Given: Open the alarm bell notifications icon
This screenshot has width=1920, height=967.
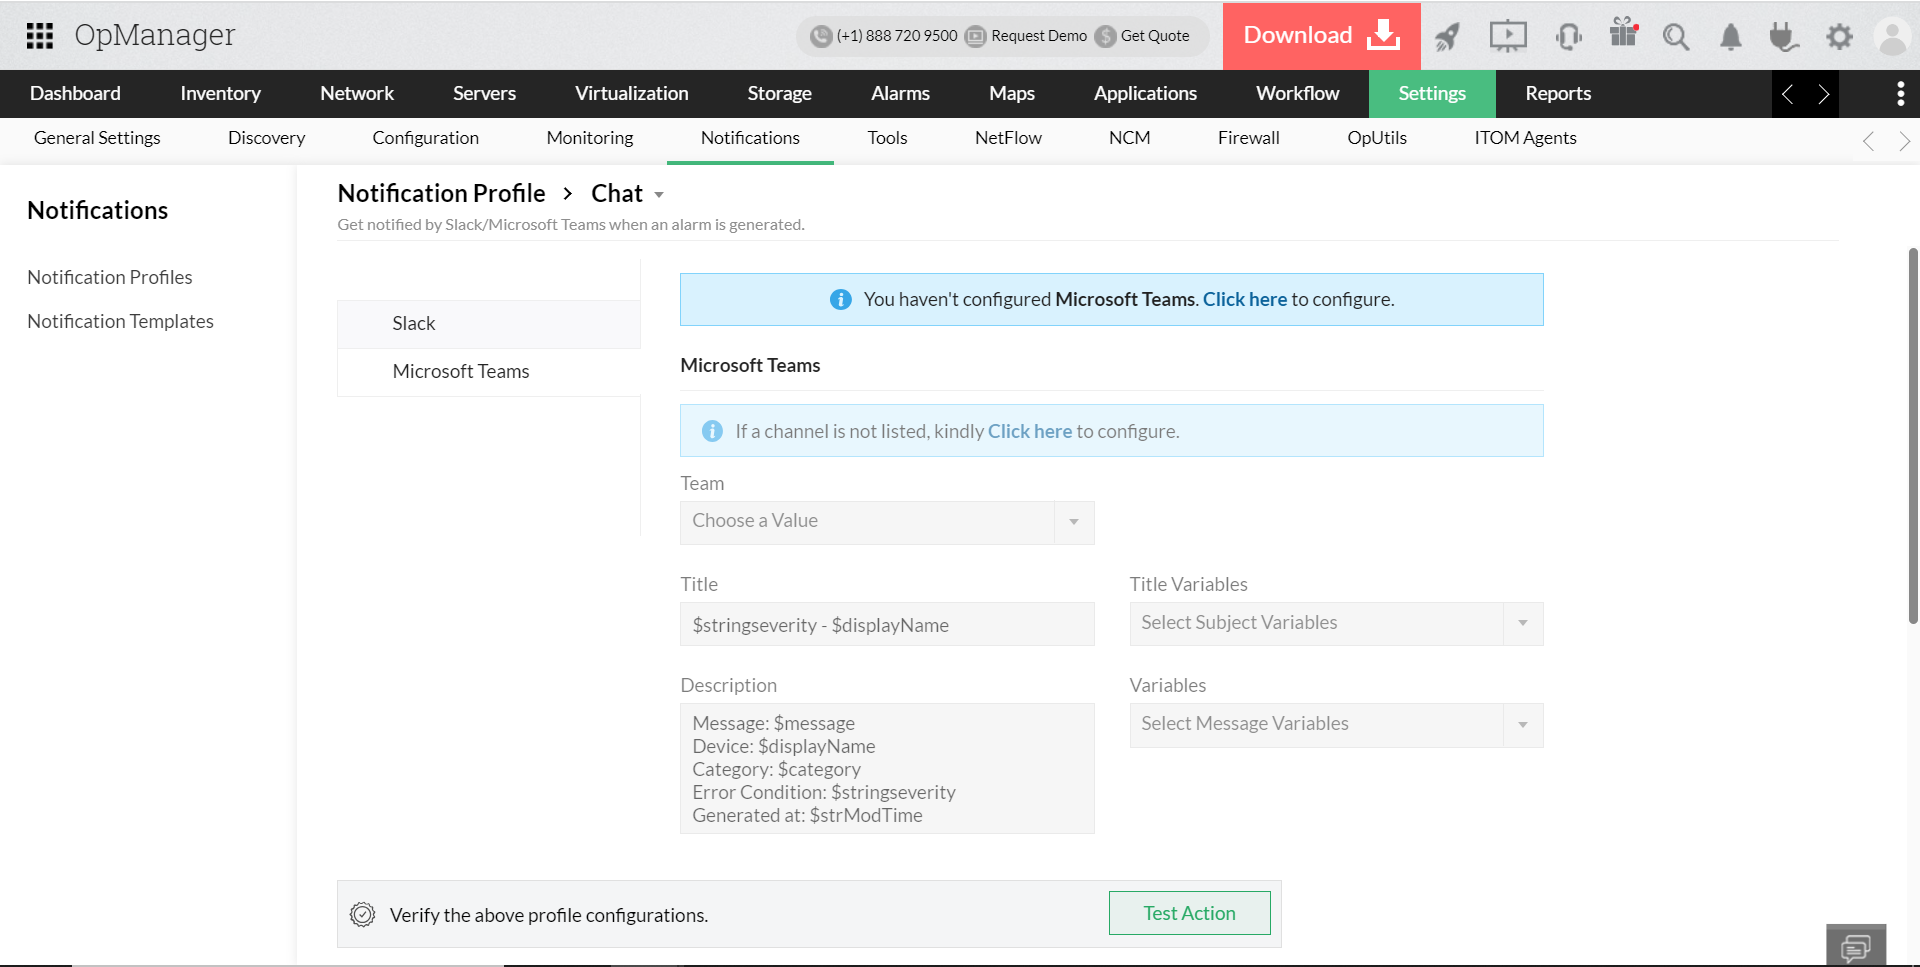Looking at the screenshot, I should (x=1731, y=37).
